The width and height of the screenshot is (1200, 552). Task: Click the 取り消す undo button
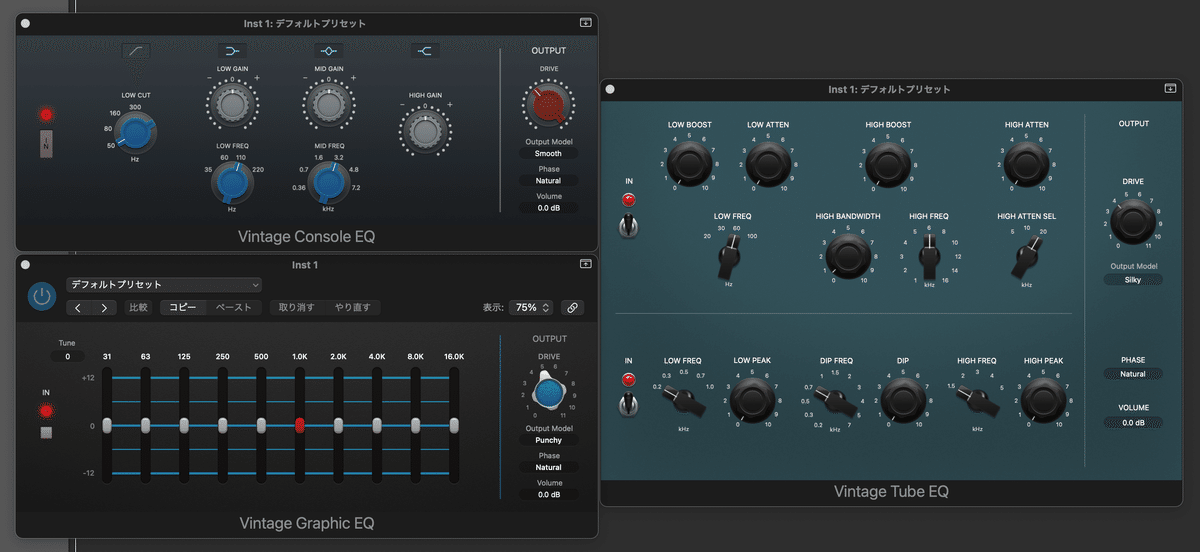coord(297,307)
